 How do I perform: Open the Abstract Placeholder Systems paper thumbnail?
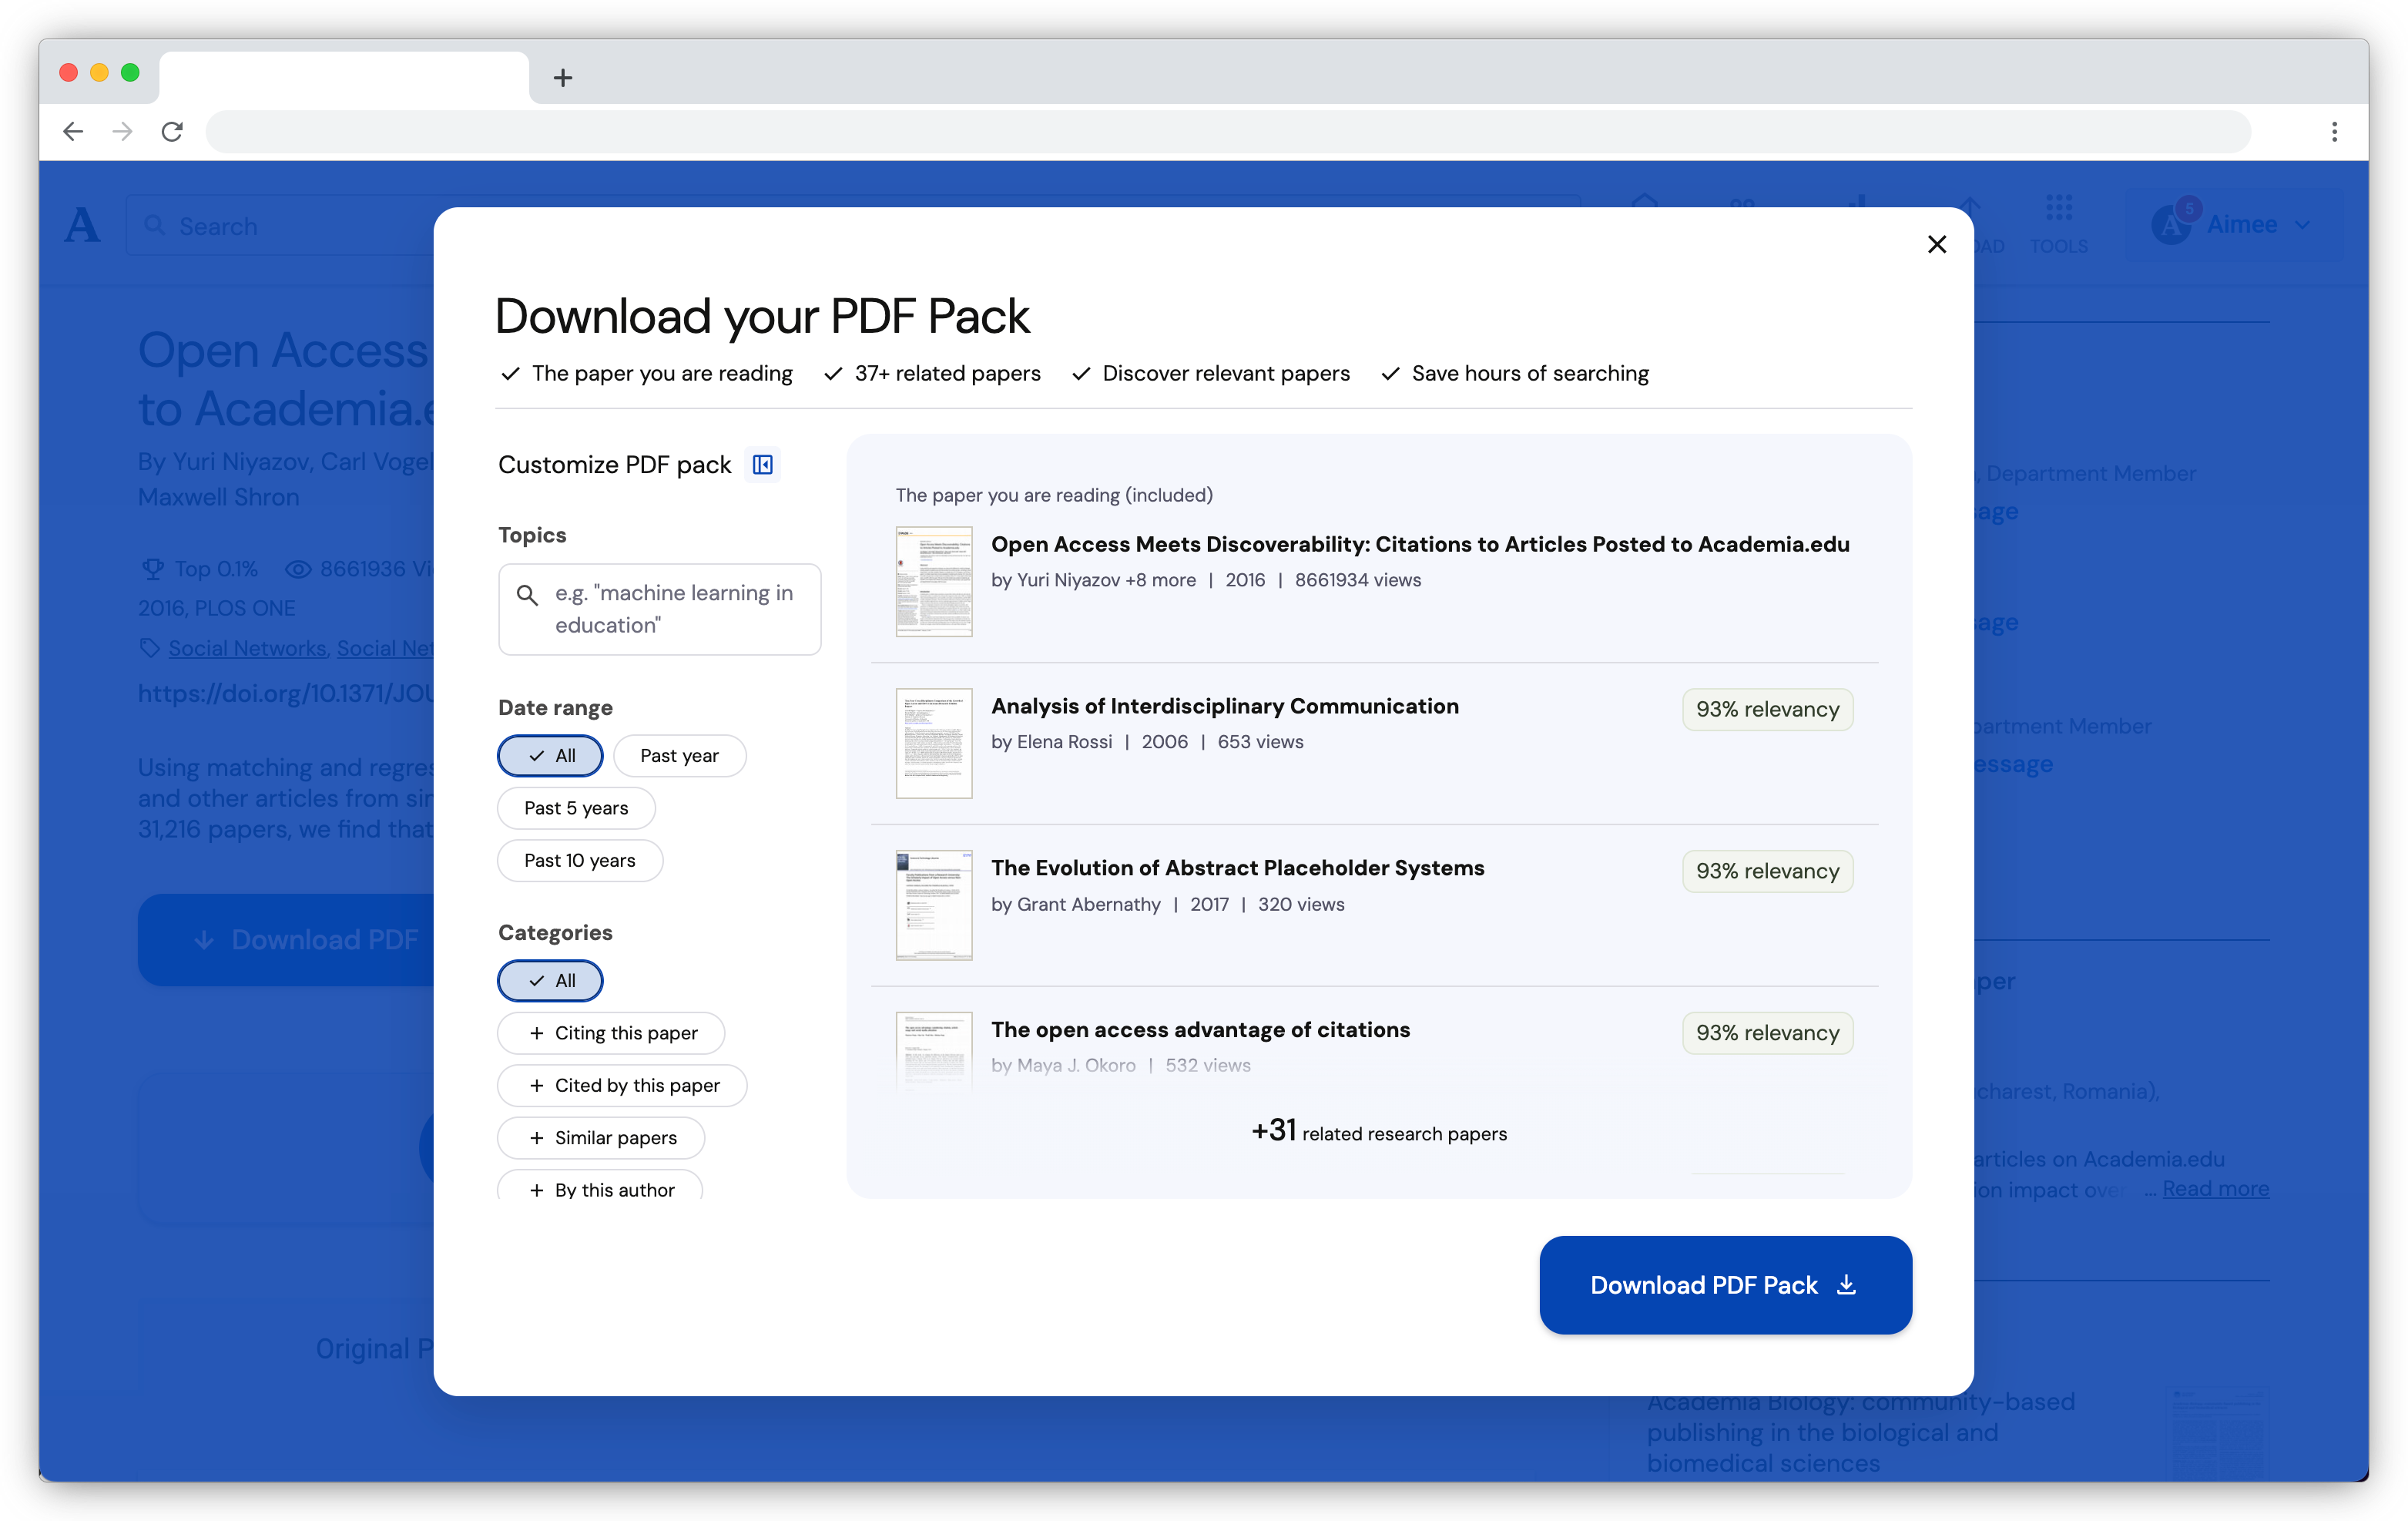click(934, 905)
